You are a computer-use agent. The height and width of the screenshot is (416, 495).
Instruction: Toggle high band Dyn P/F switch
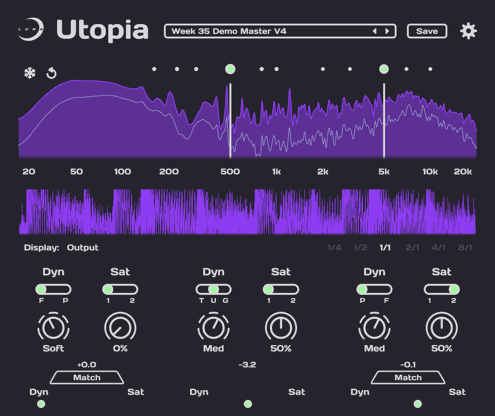click(374, 289)
